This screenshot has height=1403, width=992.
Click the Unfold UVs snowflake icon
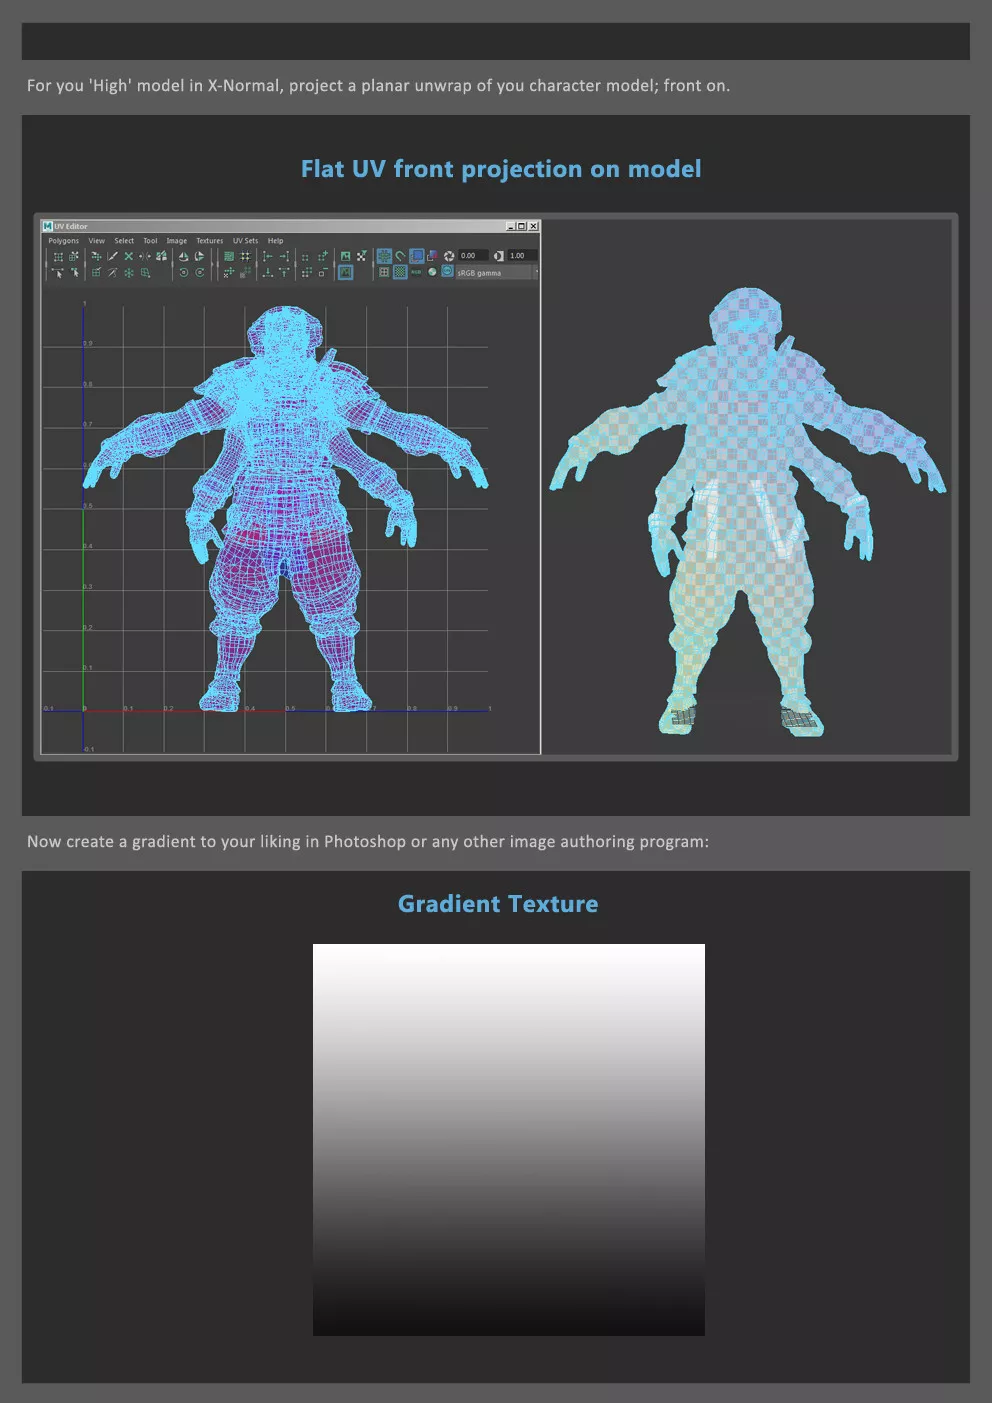129,273
